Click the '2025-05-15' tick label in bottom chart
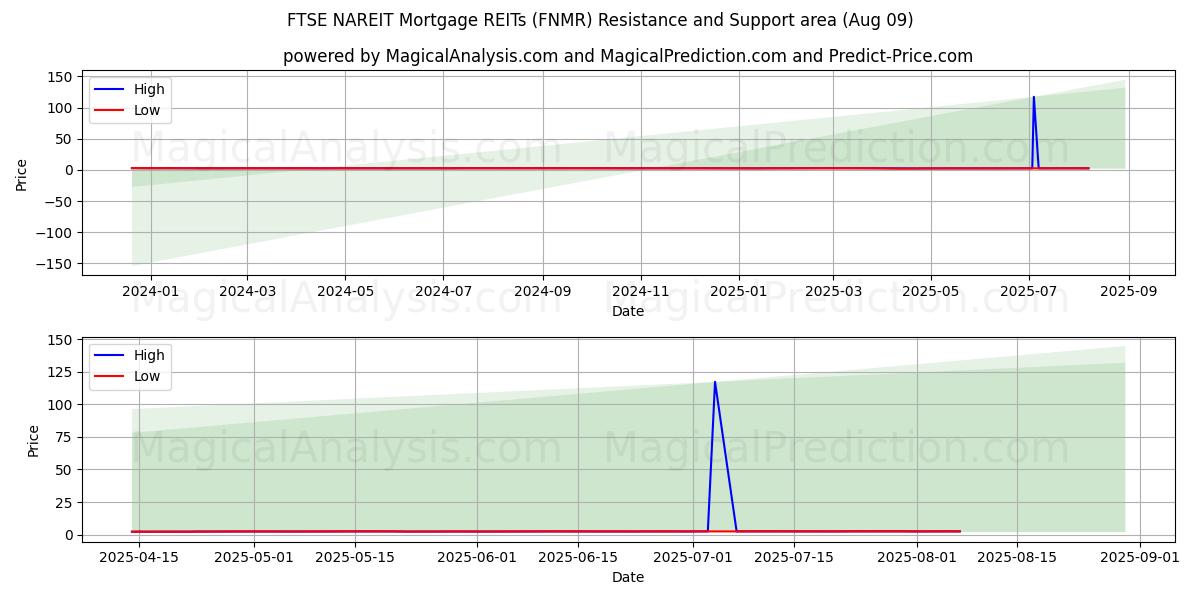 click(x=354, y=557)
